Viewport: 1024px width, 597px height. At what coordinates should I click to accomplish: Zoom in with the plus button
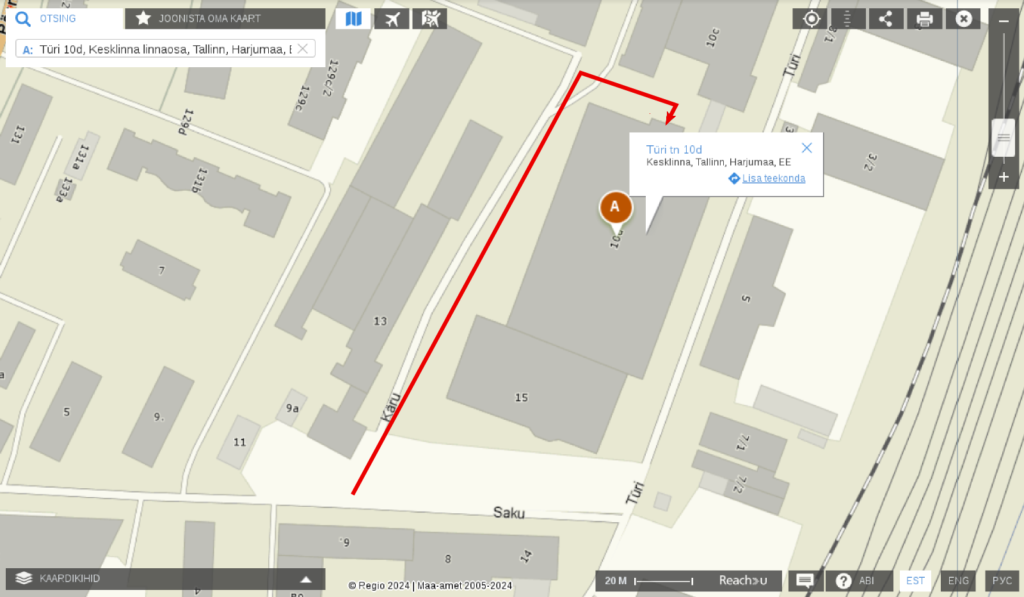[1004, 177]
